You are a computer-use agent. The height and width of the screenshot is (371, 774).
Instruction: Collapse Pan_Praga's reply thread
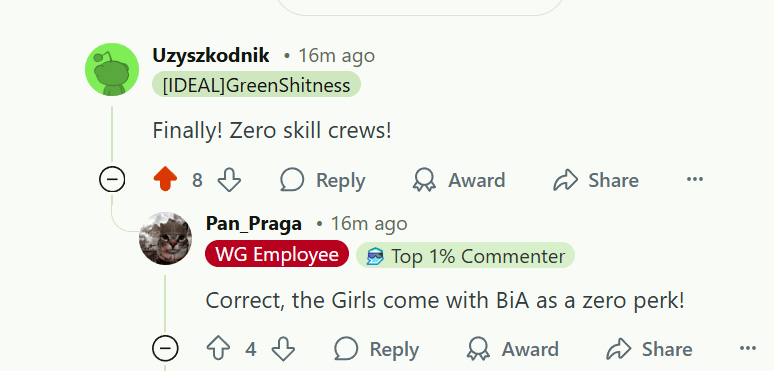pos(165,349)
